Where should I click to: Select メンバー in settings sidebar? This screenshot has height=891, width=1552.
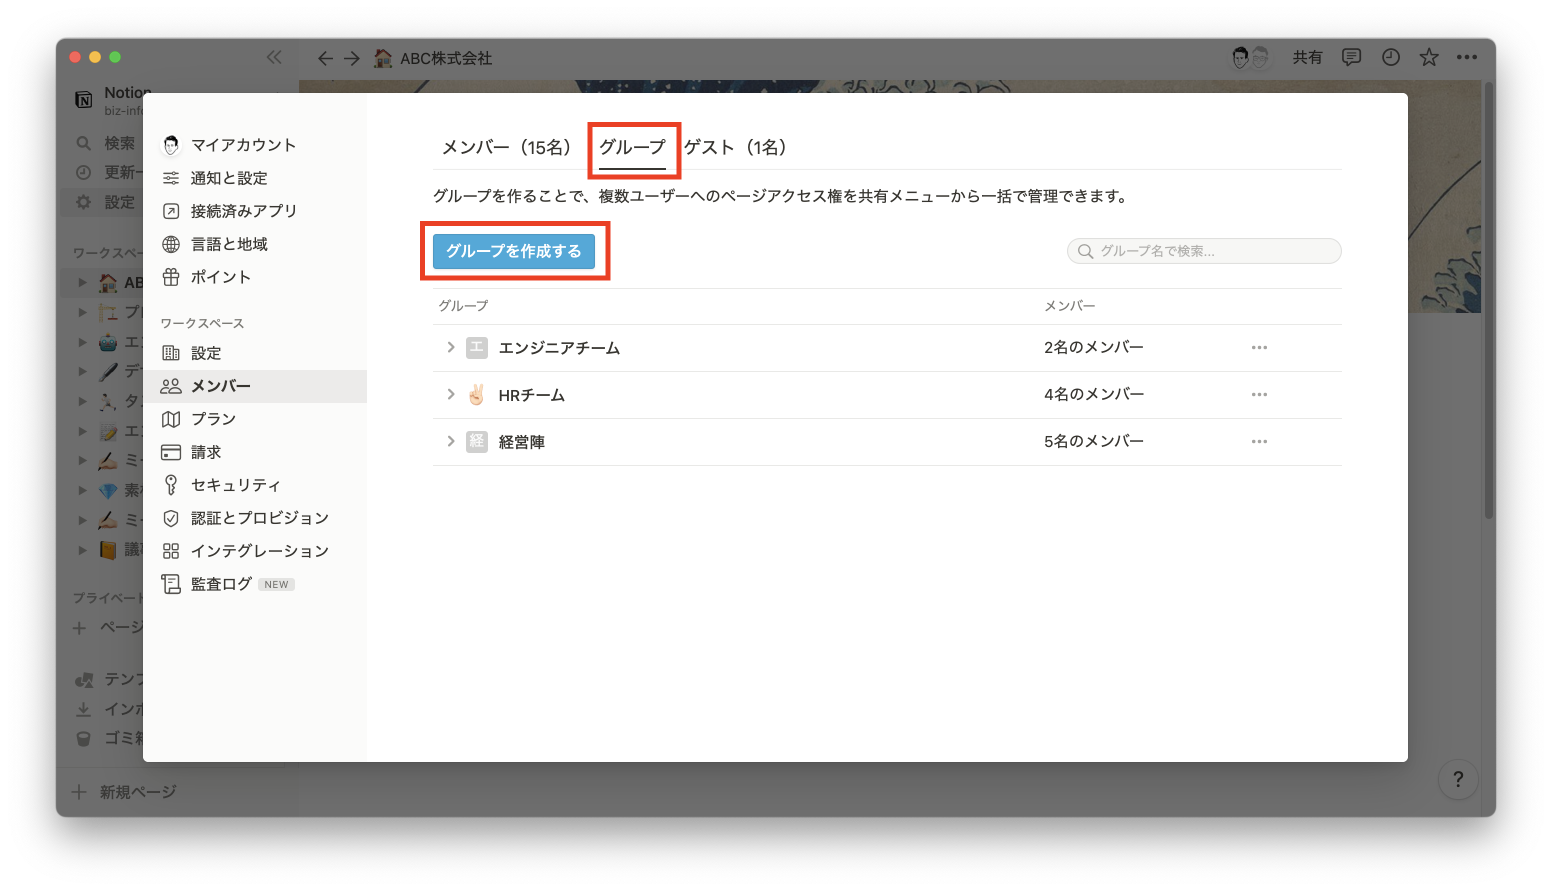click(x=255, y=386)
